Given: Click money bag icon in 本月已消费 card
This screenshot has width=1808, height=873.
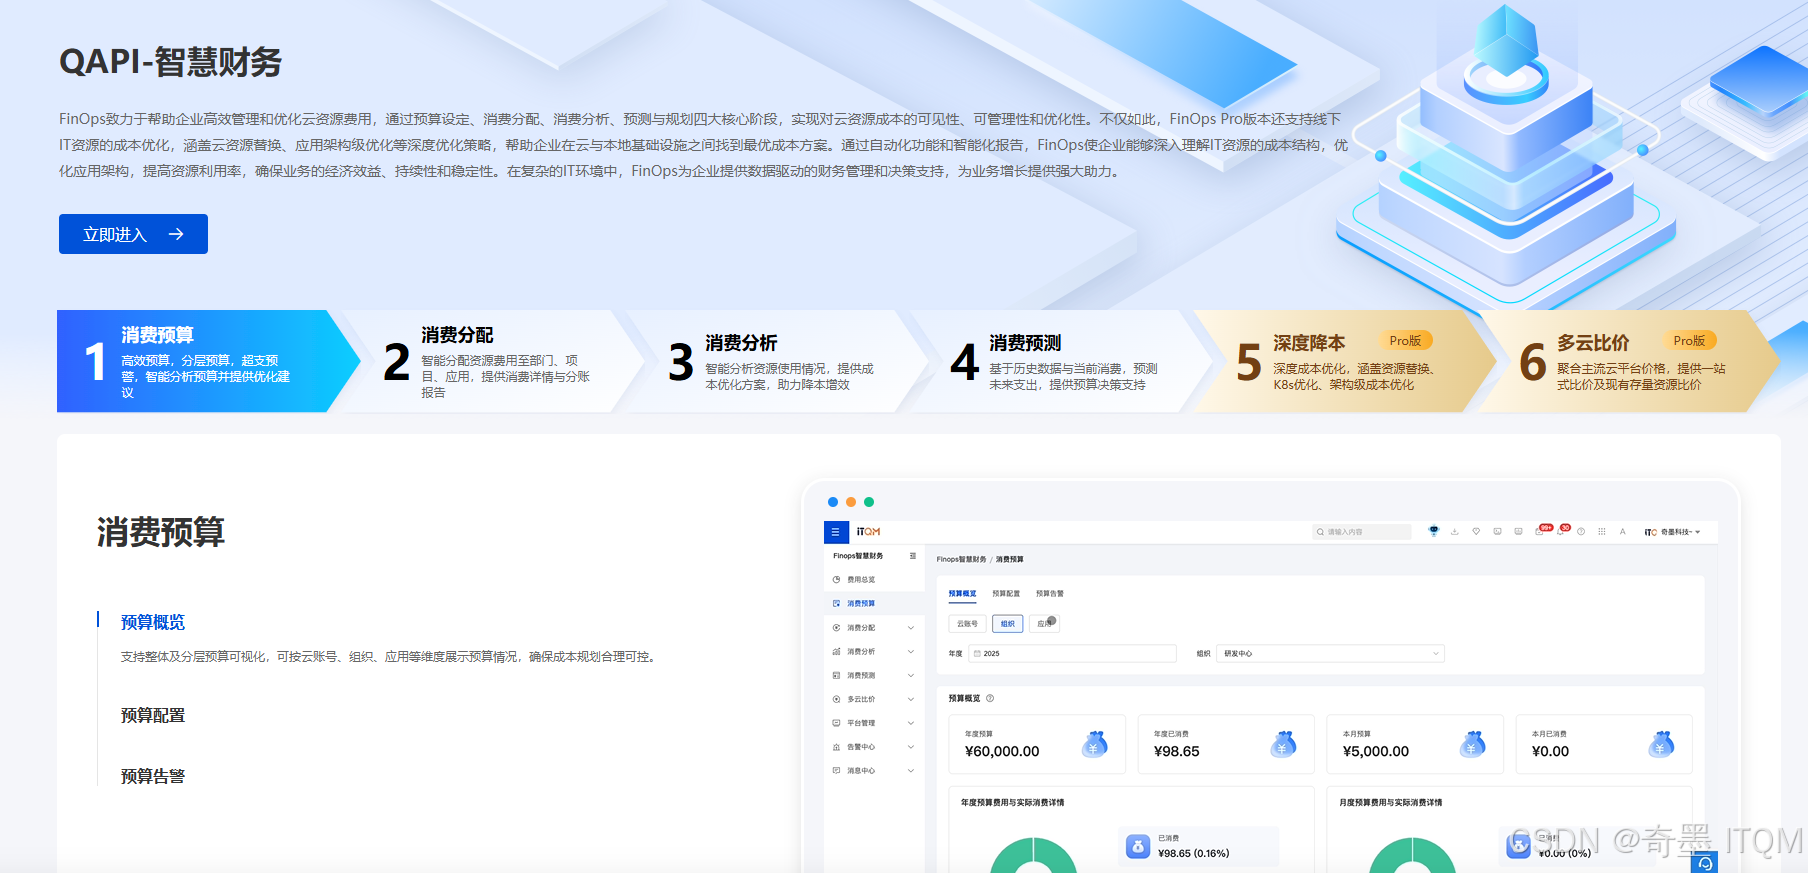Looking at the screenshot, I should (1661, 744).
